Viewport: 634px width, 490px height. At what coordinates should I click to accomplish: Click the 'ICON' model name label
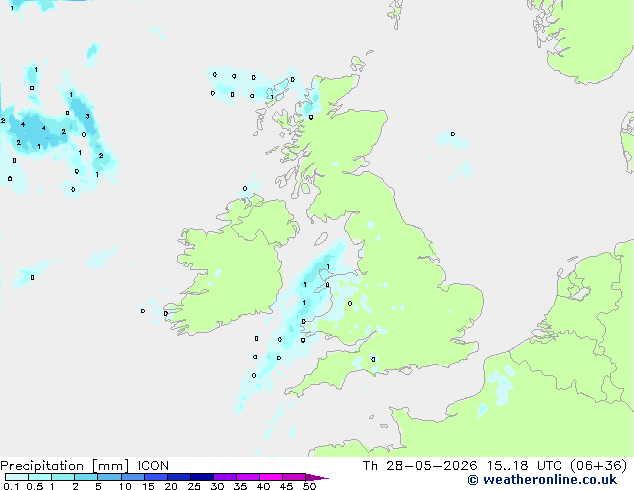coord(153,466)
